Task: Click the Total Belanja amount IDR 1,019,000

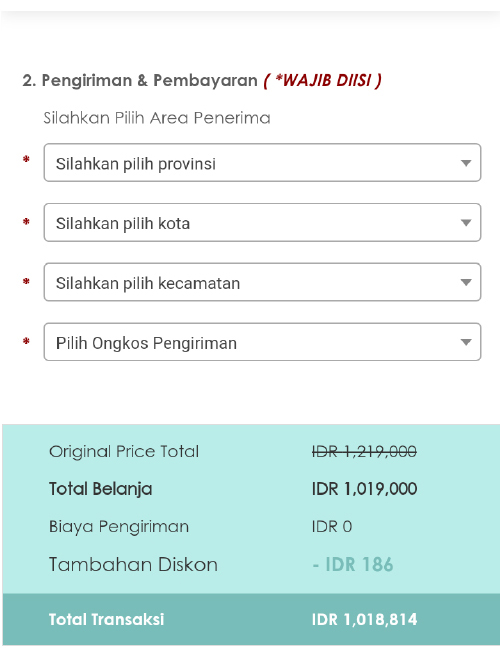Action: pyautogui.click(x=364, y=489)
